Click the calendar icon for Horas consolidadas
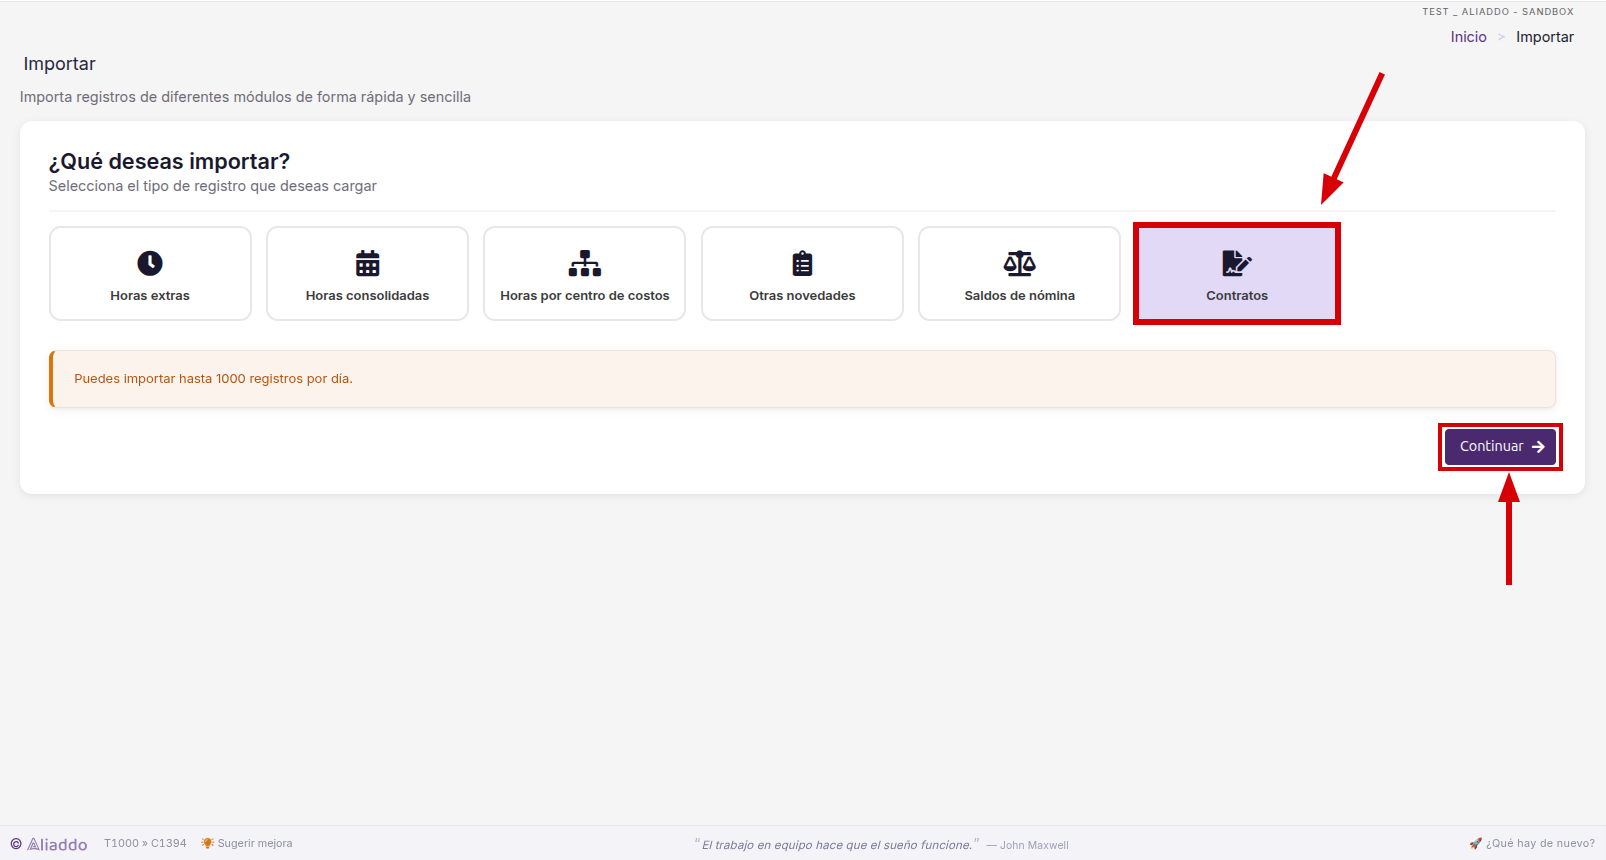This screenshot has width=1606, height=860. point(368,263)
